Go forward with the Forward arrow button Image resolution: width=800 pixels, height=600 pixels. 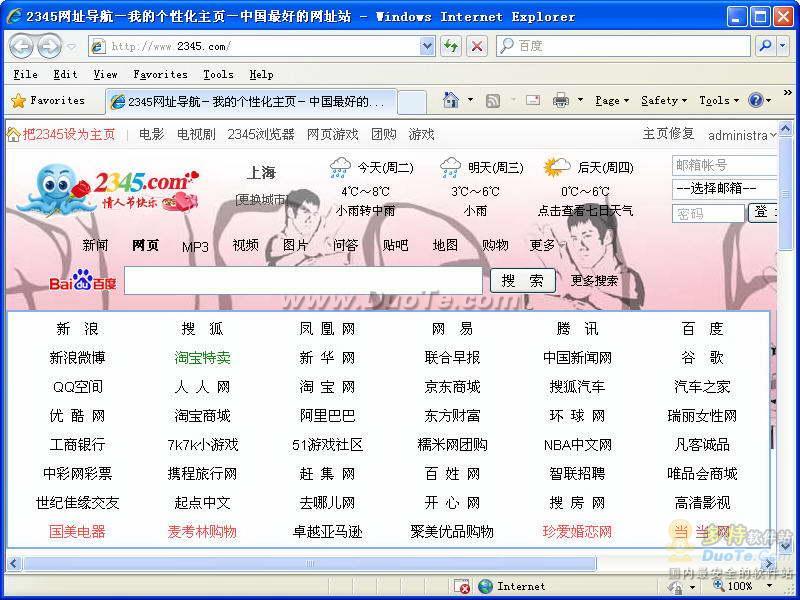49,46
